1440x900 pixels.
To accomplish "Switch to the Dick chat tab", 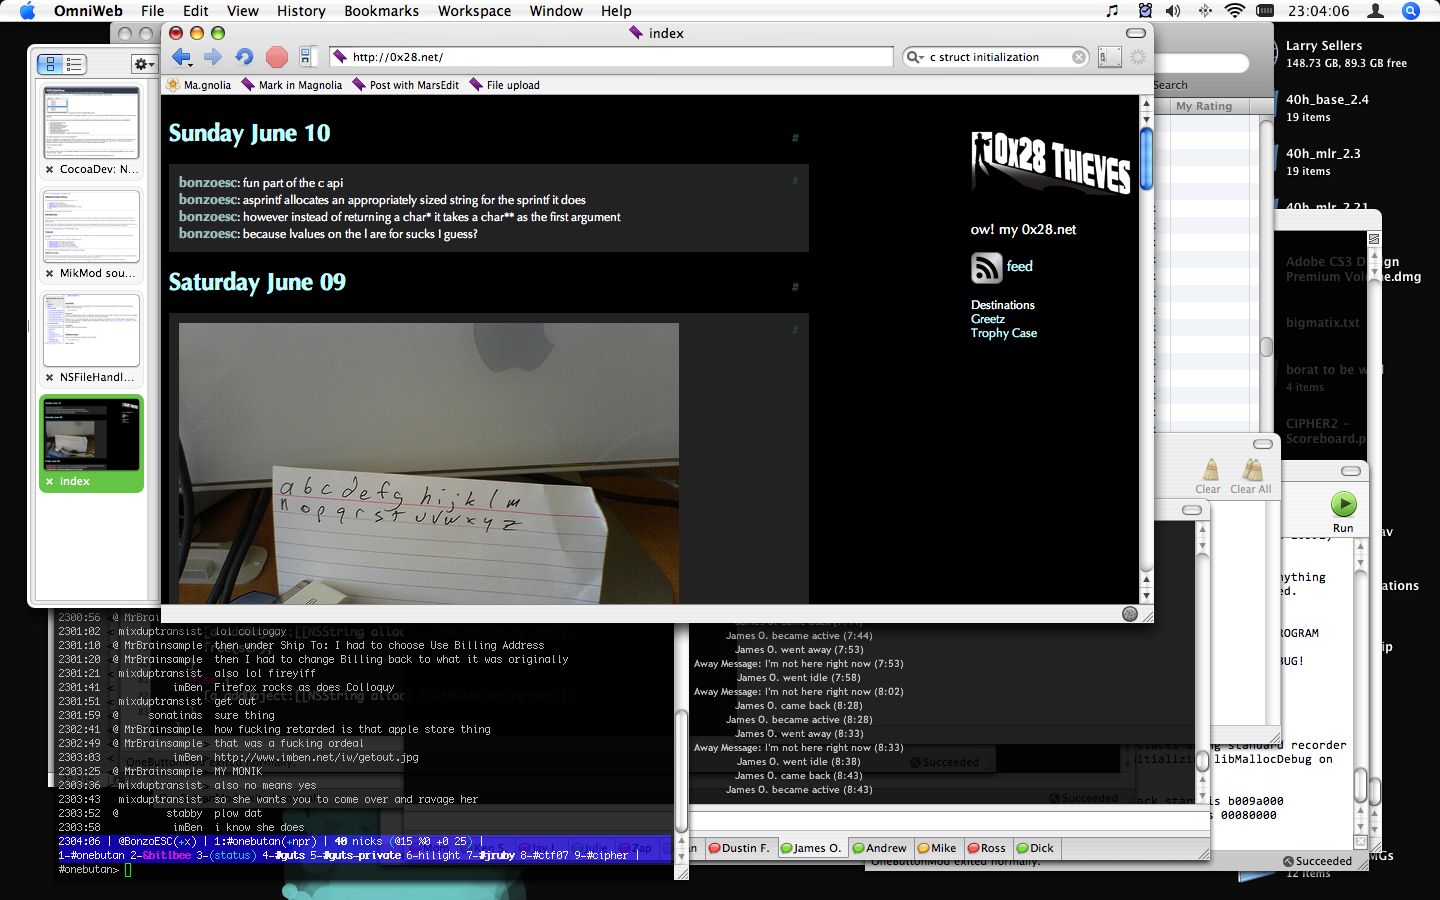I will pos(1035,848).
